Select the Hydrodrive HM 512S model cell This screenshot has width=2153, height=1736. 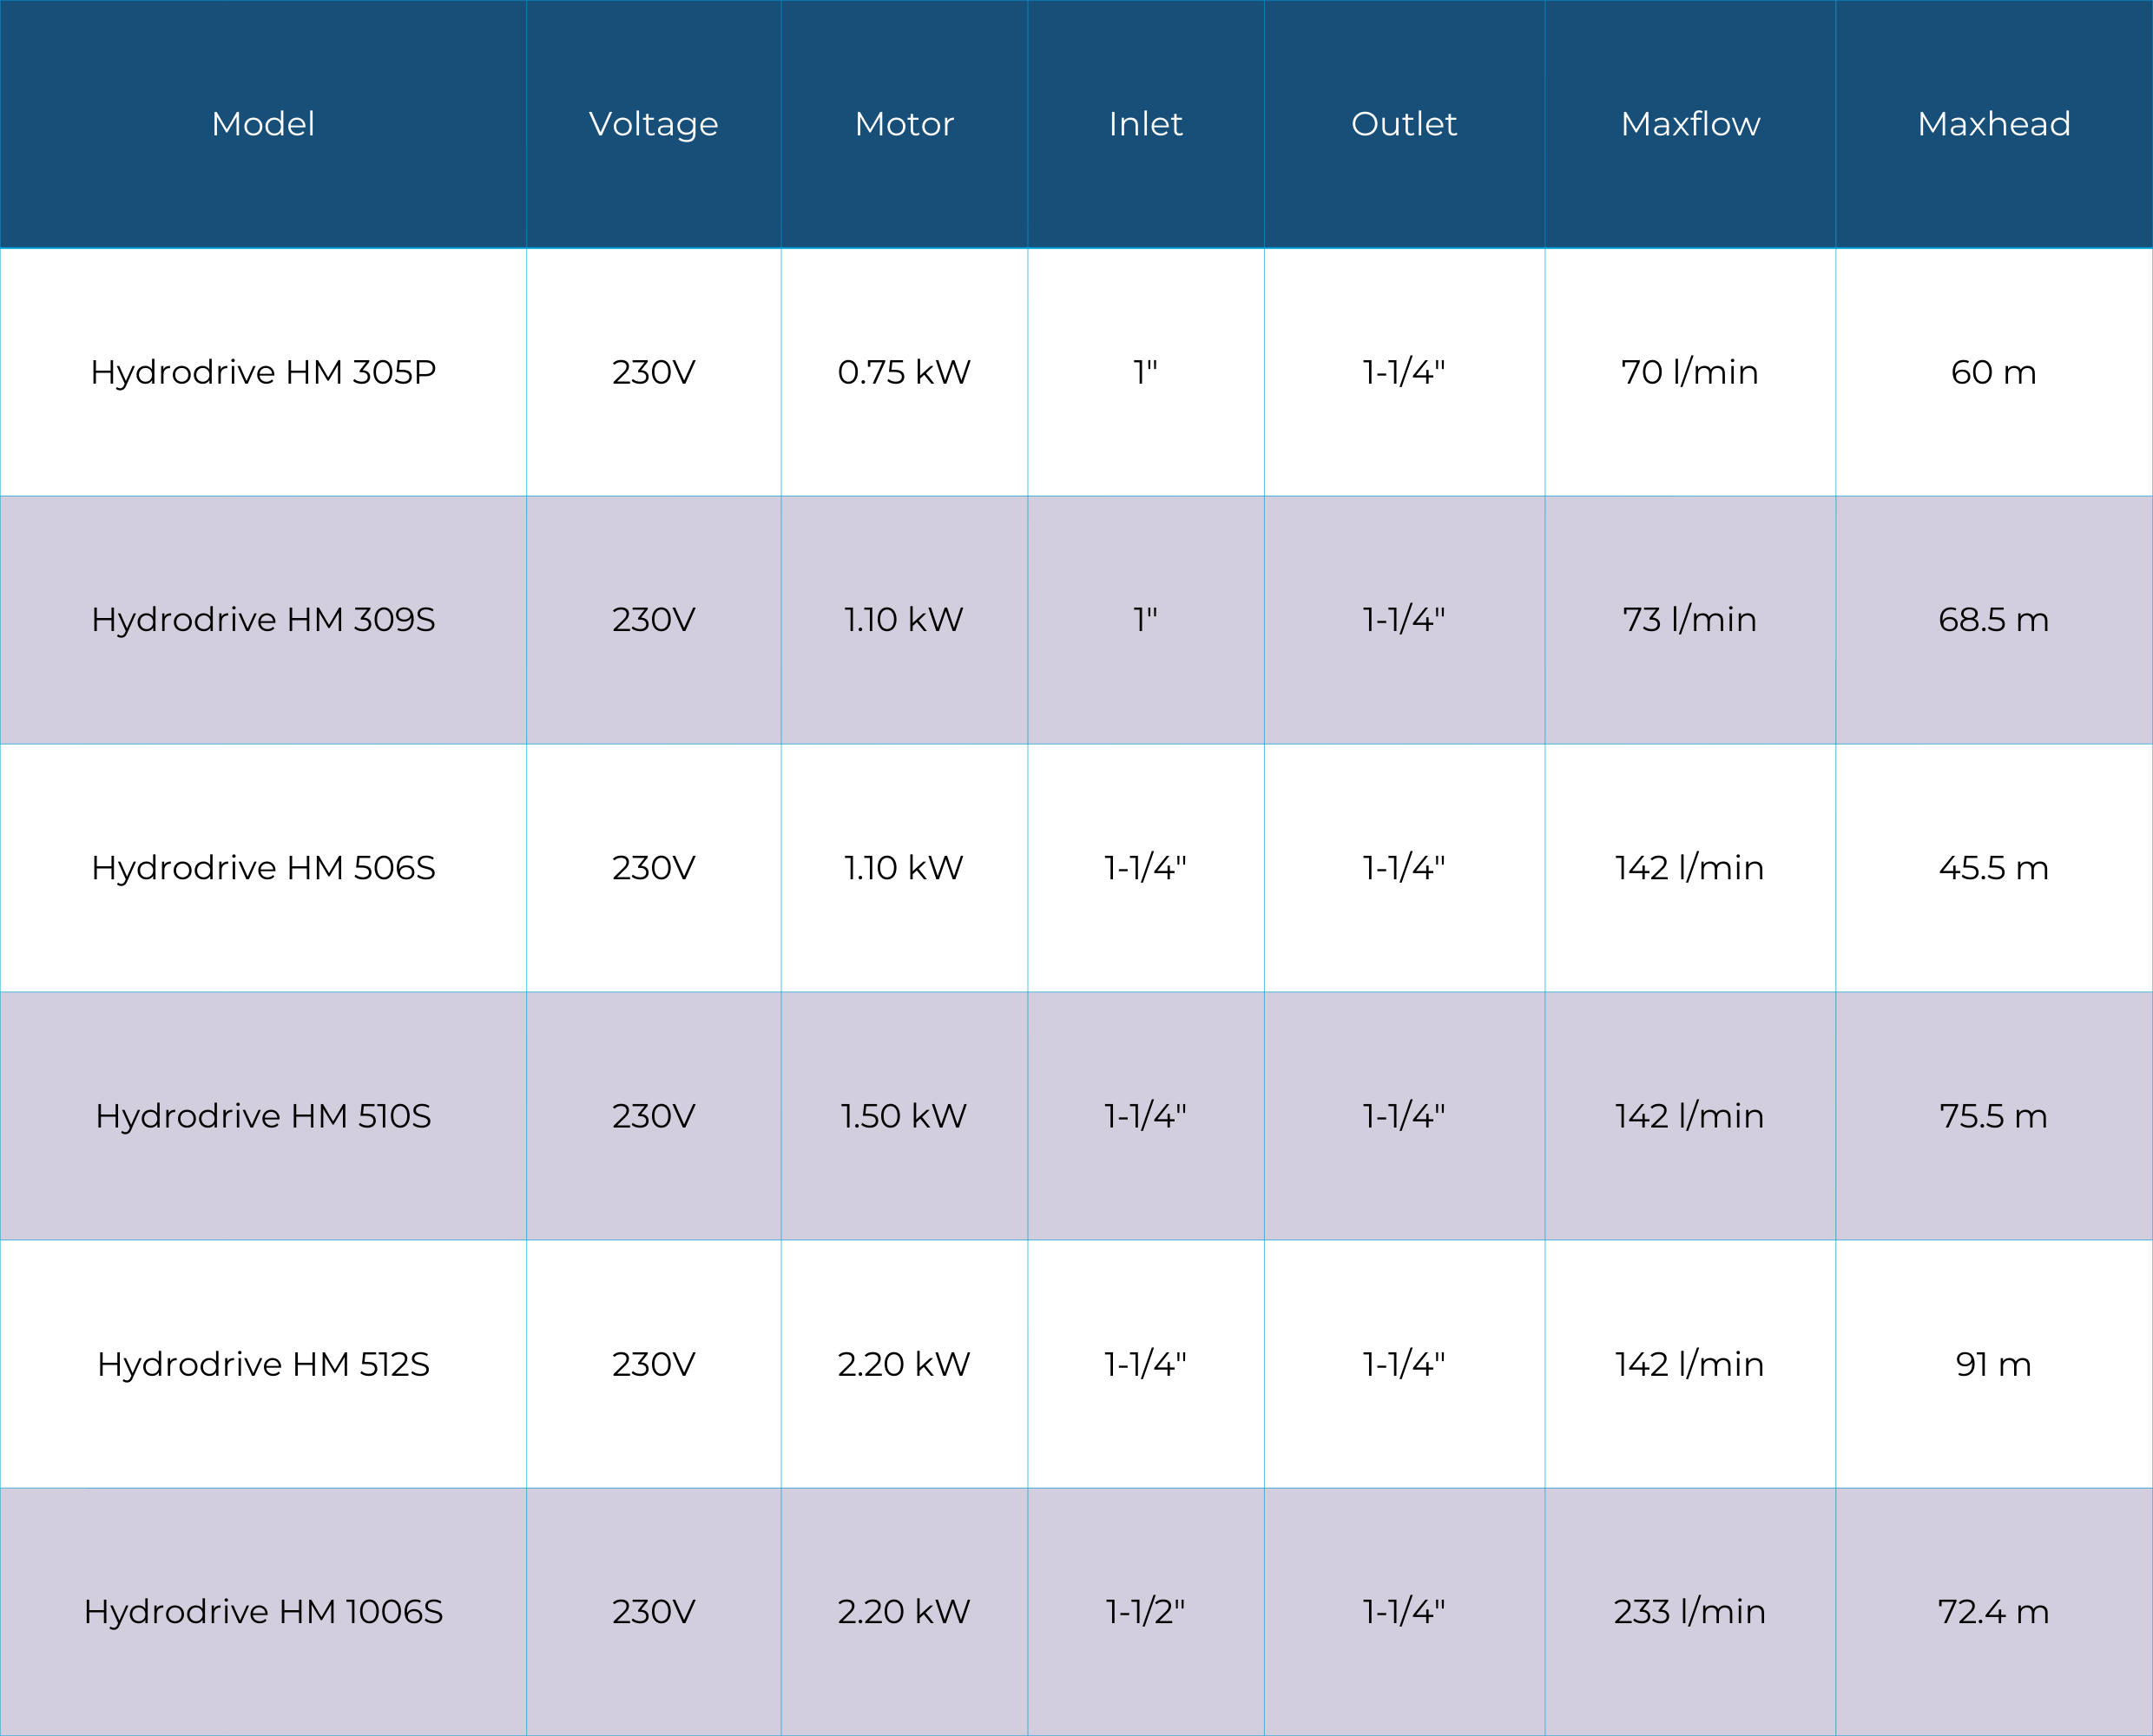(263, 1364)
